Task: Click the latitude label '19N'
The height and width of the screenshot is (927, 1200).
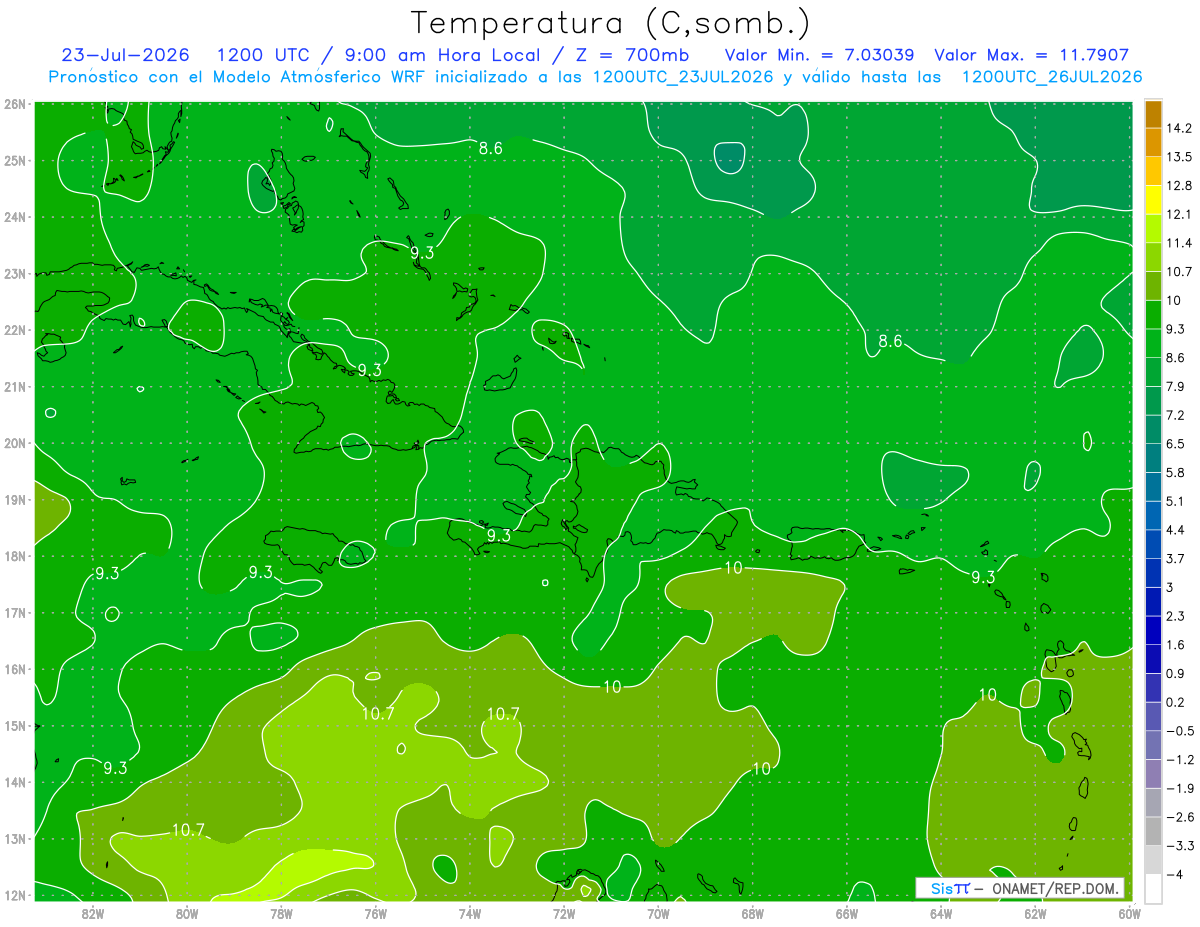Action: click(x=15, y=499)
